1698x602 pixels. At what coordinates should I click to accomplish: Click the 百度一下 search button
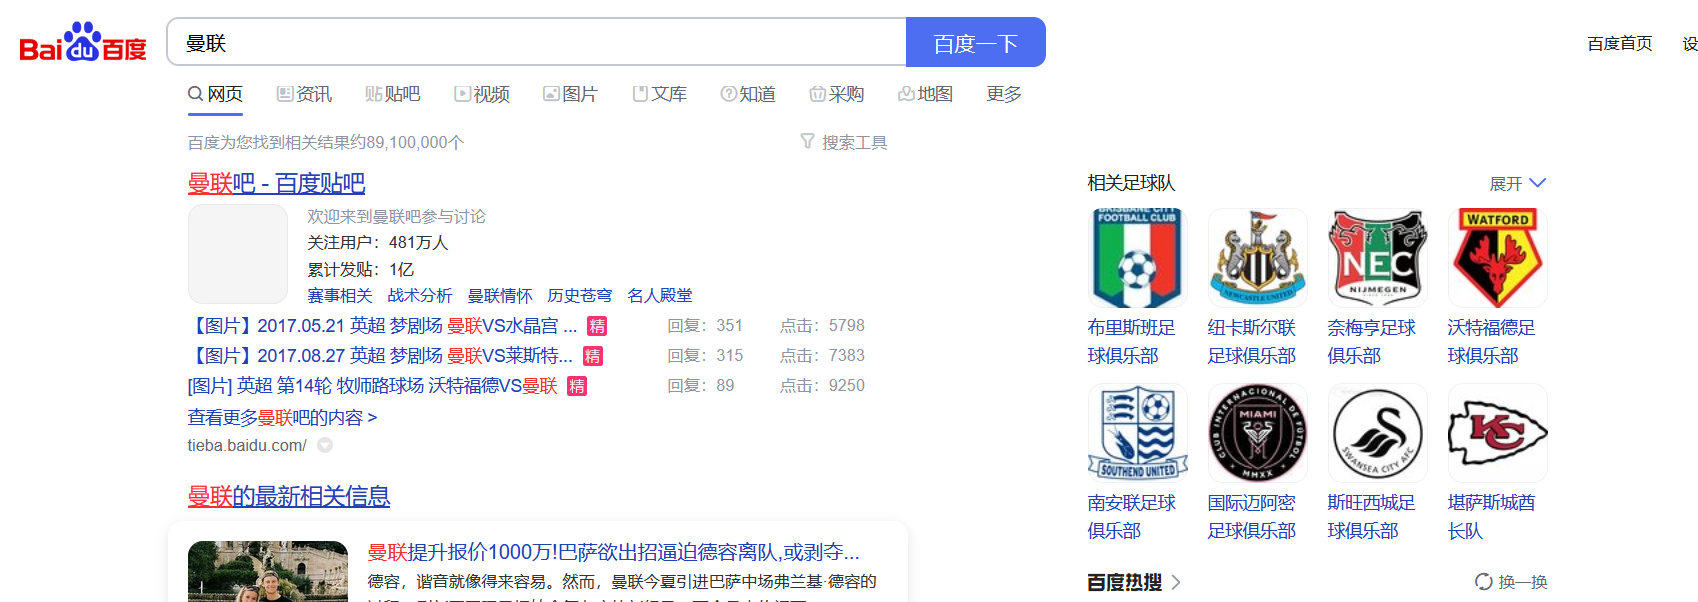976,42
